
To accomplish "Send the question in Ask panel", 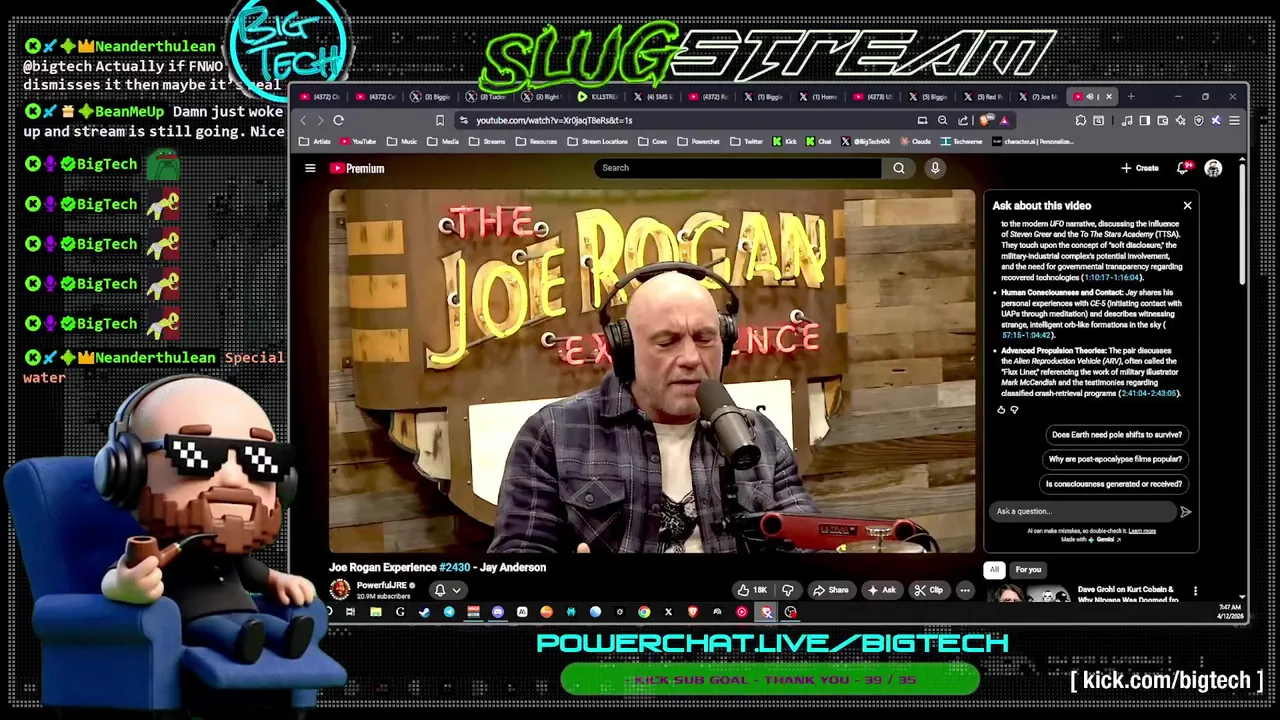I will point(1185,511).
